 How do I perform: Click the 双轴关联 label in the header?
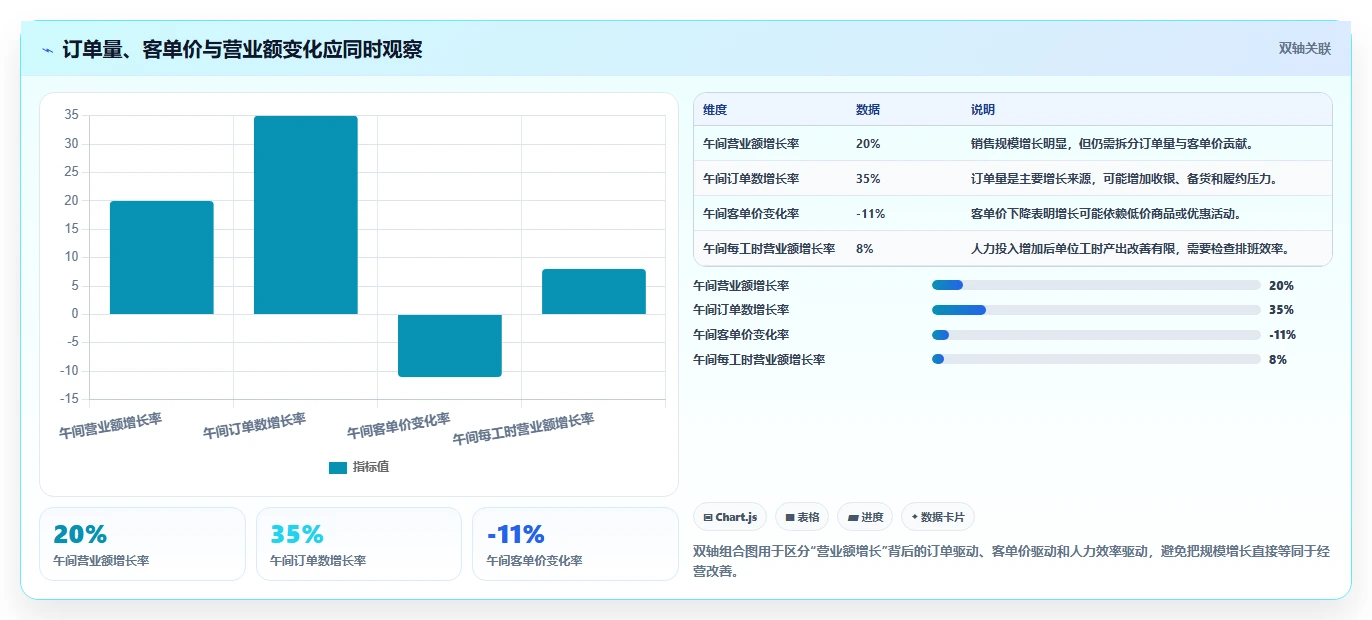pyautogui.click(x=1305, y=48)
